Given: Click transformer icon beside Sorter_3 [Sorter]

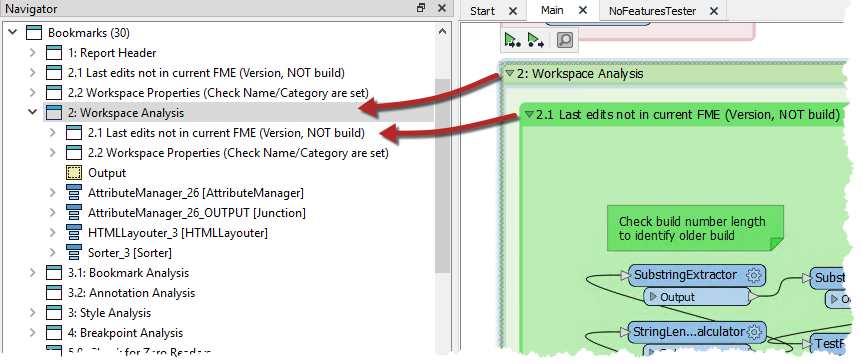Looking at the screenshot, I should coord(74,253).
